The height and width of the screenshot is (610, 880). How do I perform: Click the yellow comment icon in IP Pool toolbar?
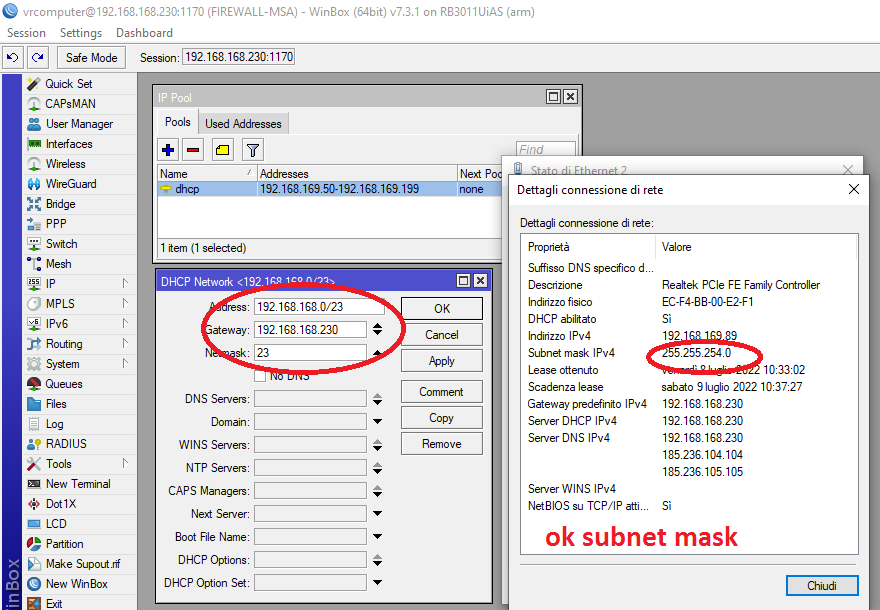pos(223,150)
